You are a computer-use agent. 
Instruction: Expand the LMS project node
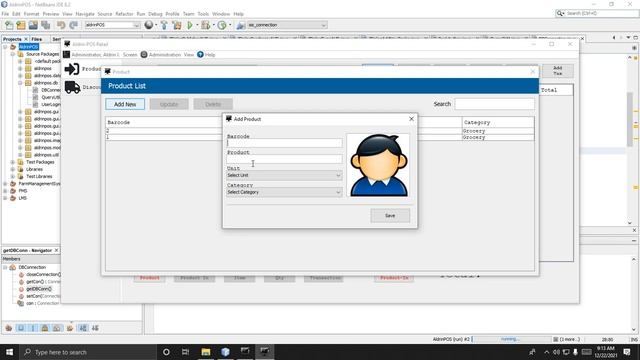(x=5, y=198)
